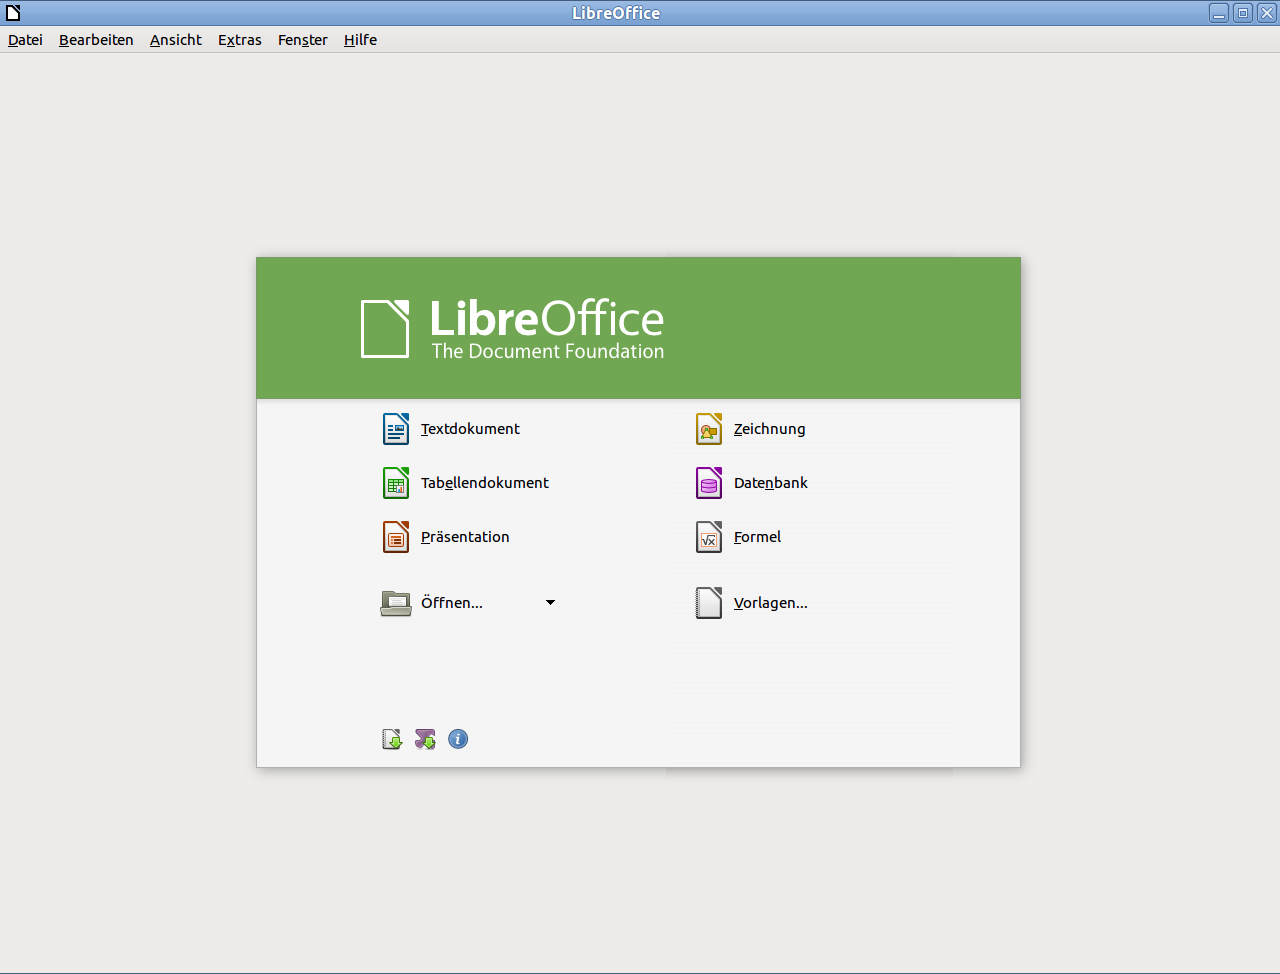Screen dimensions: 1280x974
Task: Click the Tabellendokument spreadsheet icon
Action: pyautogui.click(x=396, y=483)
